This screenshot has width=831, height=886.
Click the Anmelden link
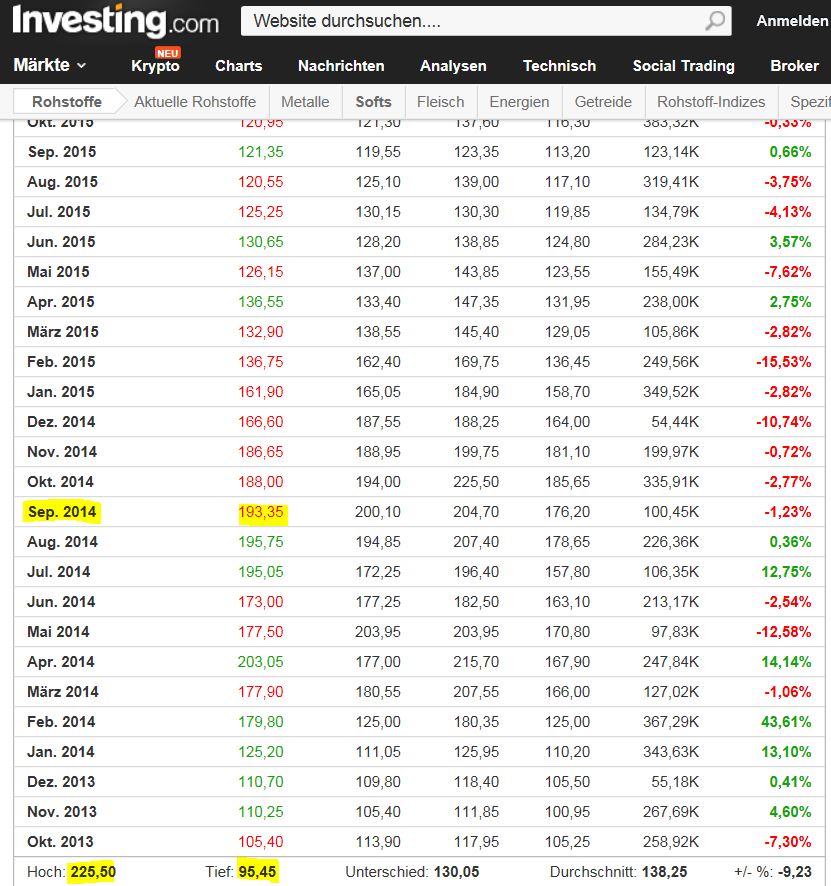point(792,21)
